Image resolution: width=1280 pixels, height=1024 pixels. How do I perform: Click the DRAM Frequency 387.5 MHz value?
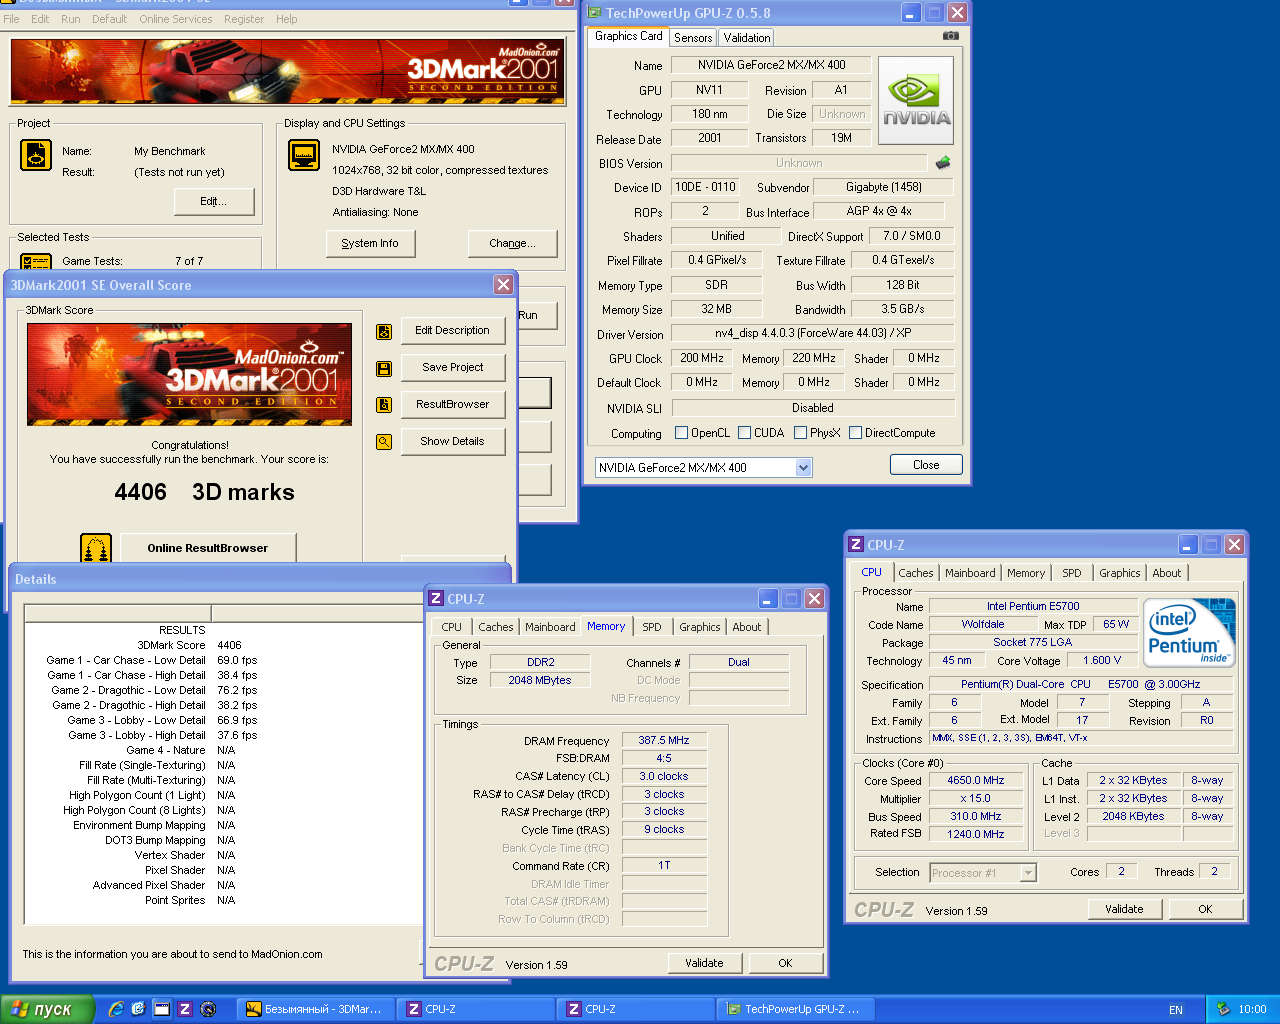[x=664, y=741]
